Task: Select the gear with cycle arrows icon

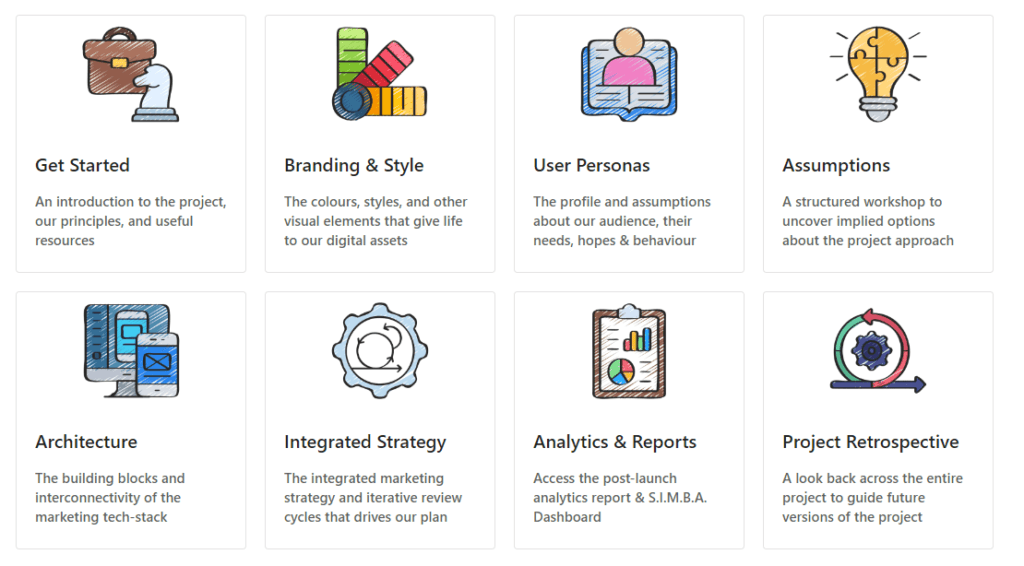Action: point(379,351)
